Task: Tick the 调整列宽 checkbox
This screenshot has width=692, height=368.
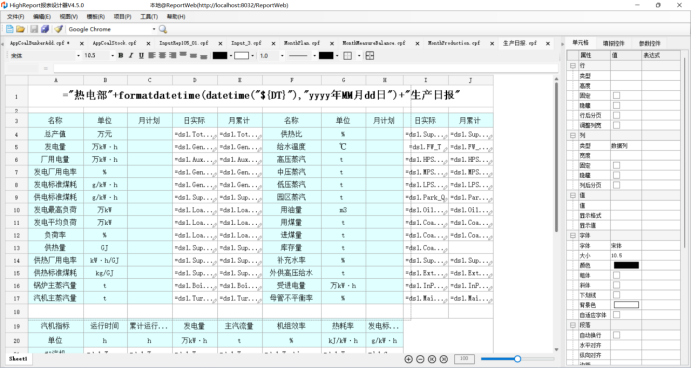Action: coord(617,125)
